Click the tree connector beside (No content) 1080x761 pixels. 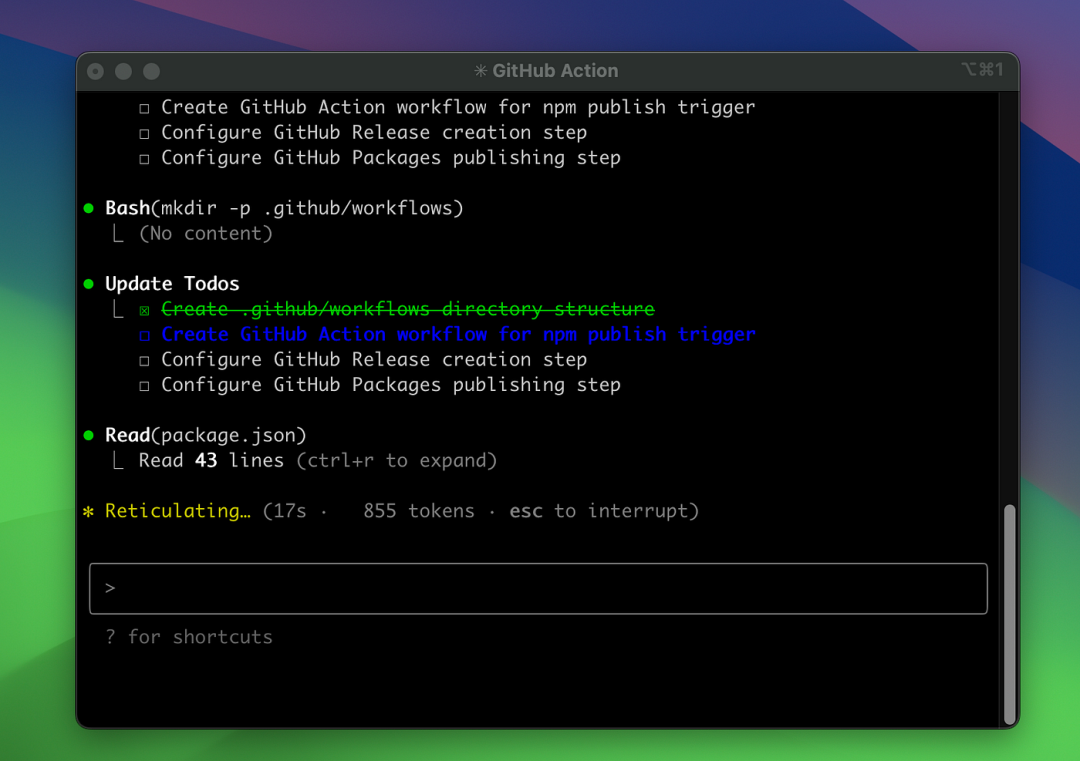tap(118, 234)
